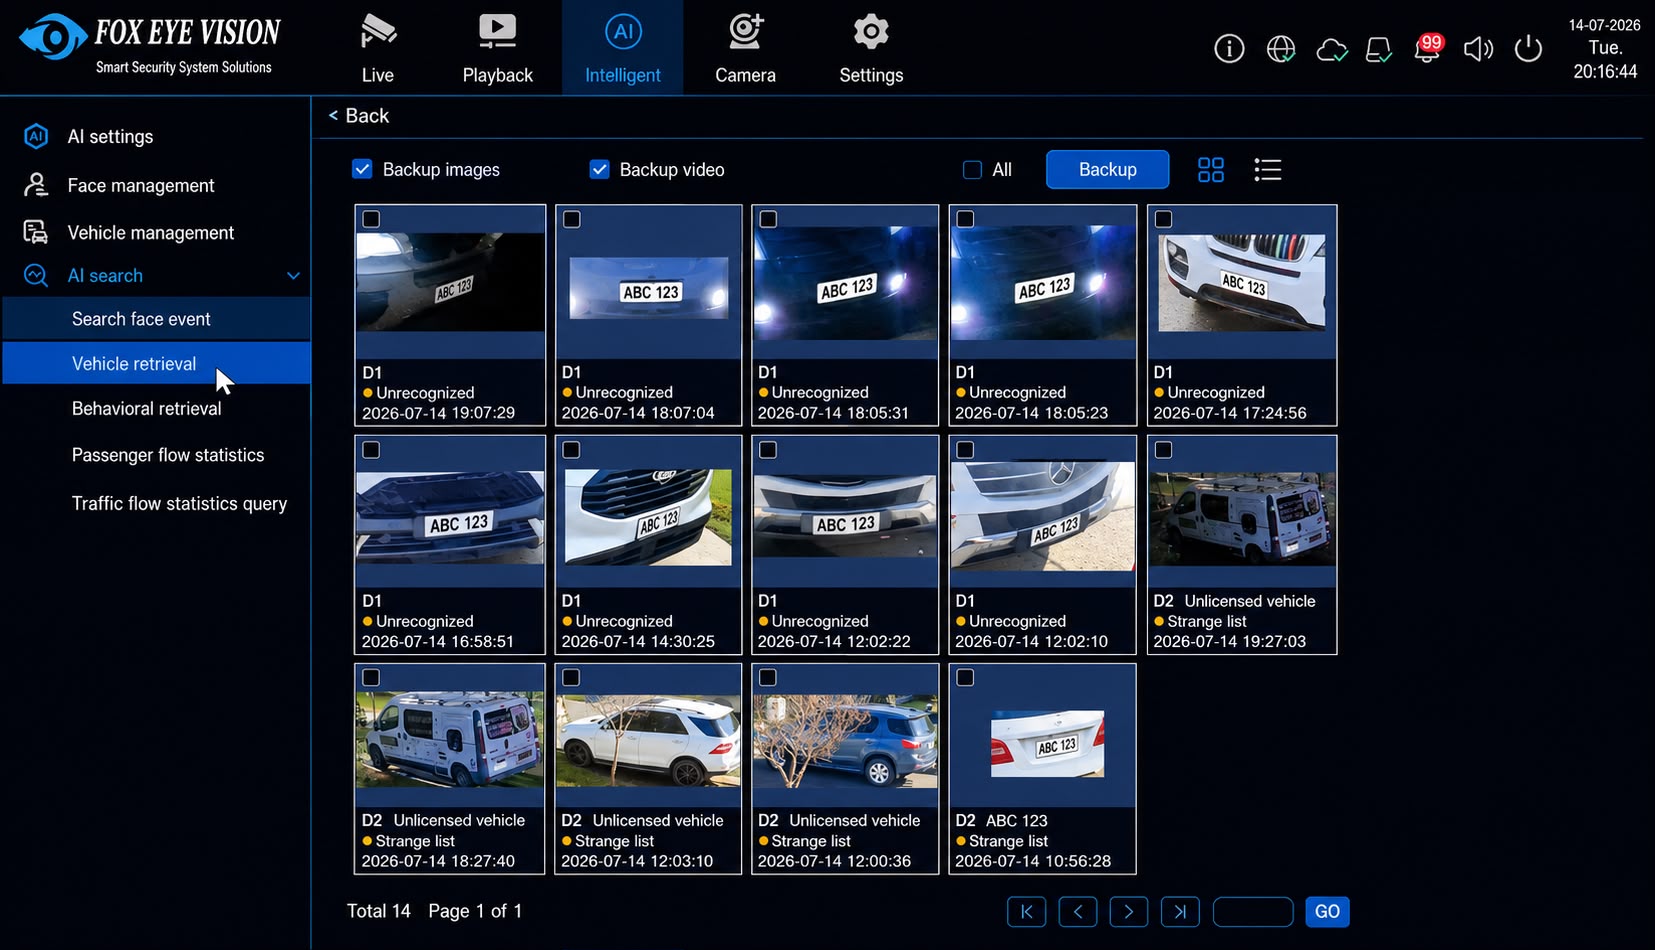Check the 19:07:29 capture checkbox
The image size is (1655, 950).
tap(371, 219)
